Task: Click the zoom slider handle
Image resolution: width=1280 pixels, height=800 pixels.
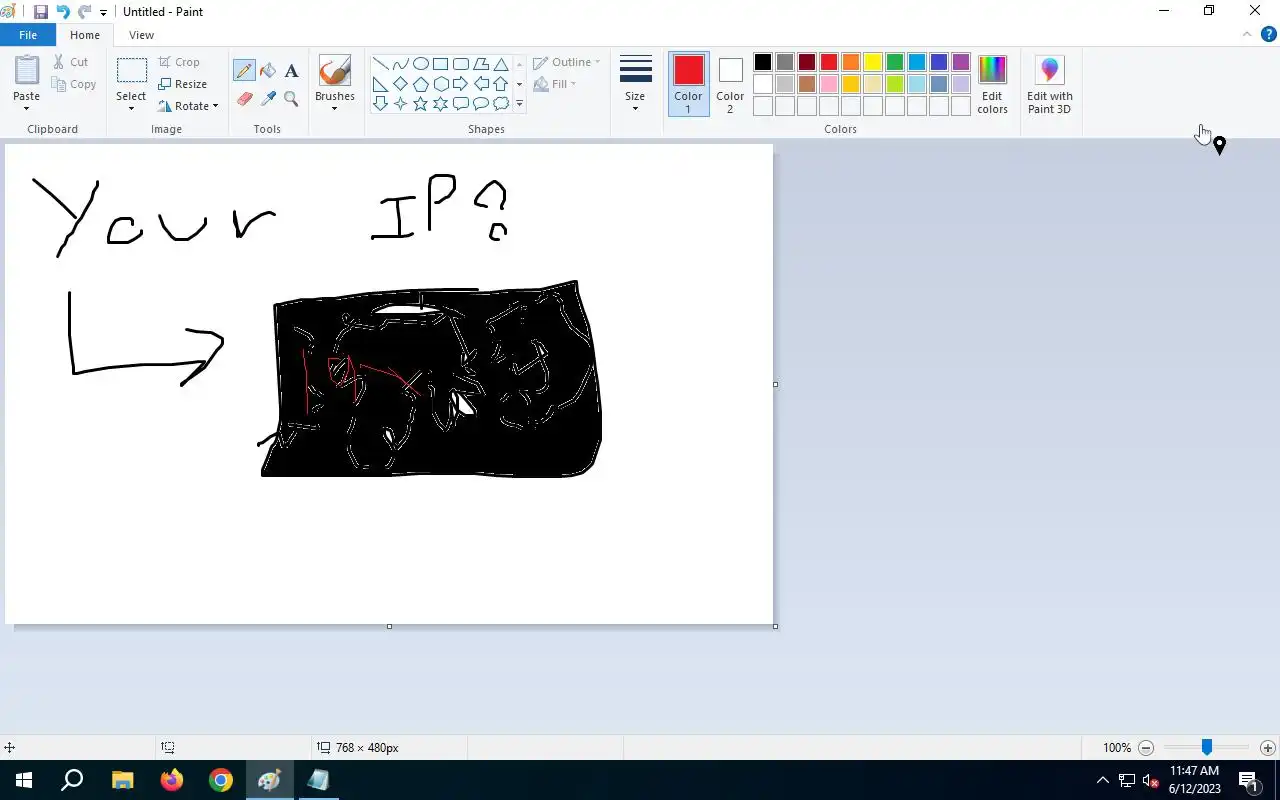Action: point(1207,747)
